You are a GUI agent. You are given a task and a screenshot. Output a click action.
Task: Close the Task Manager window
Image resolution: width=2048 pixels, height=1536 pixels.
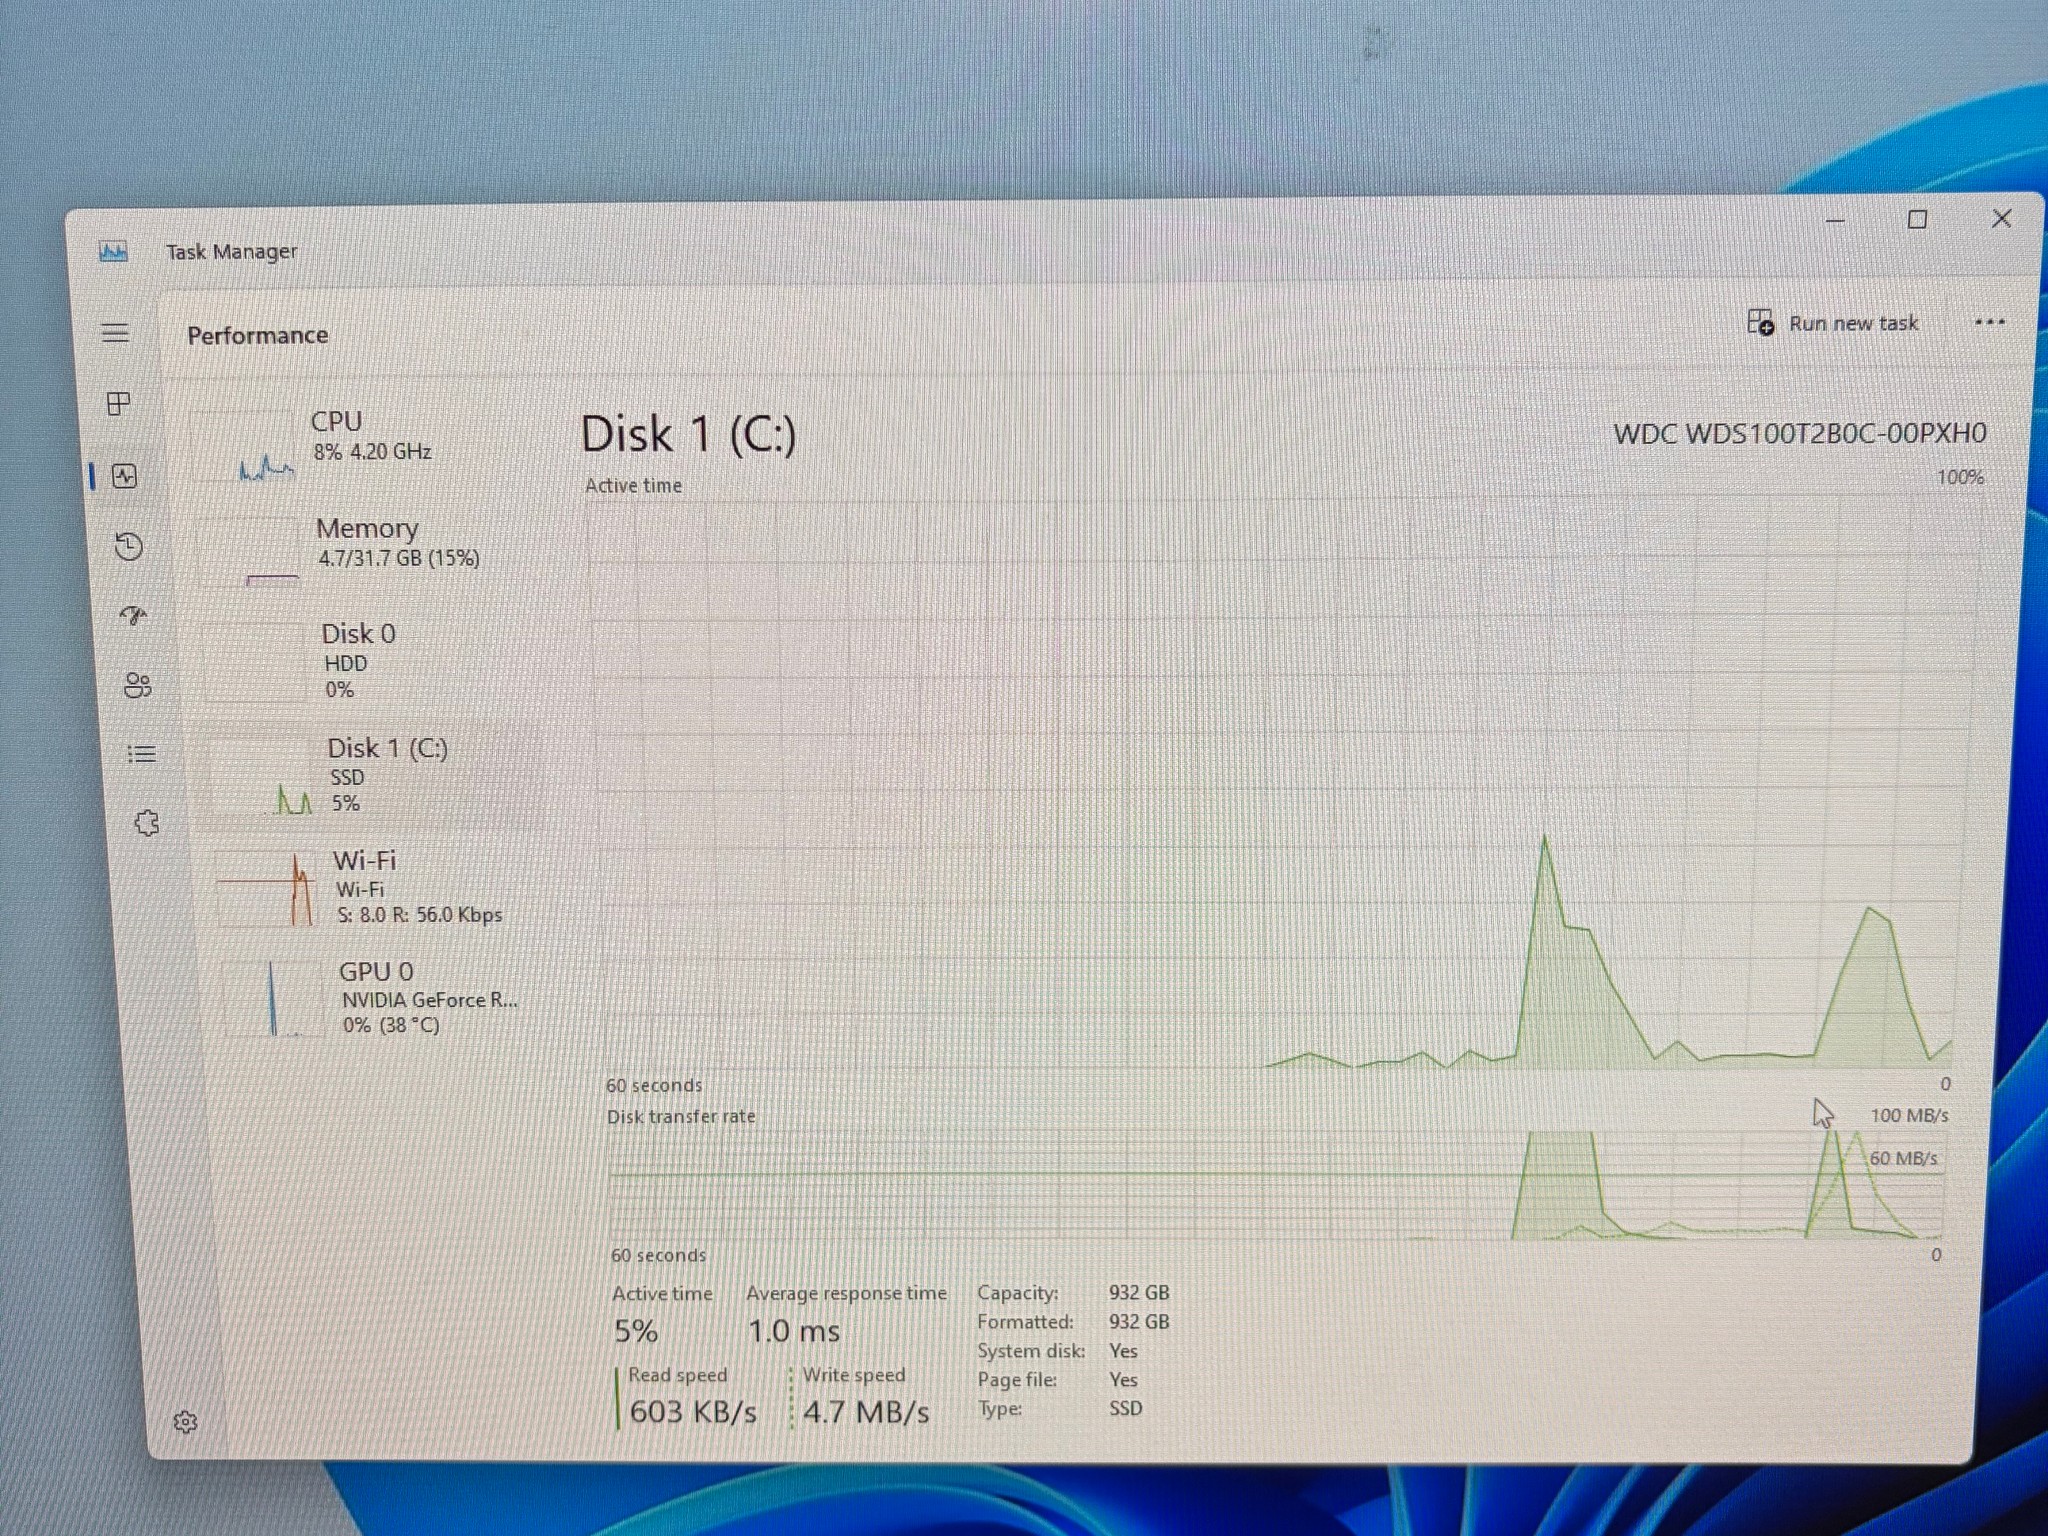click(2001, 218)
